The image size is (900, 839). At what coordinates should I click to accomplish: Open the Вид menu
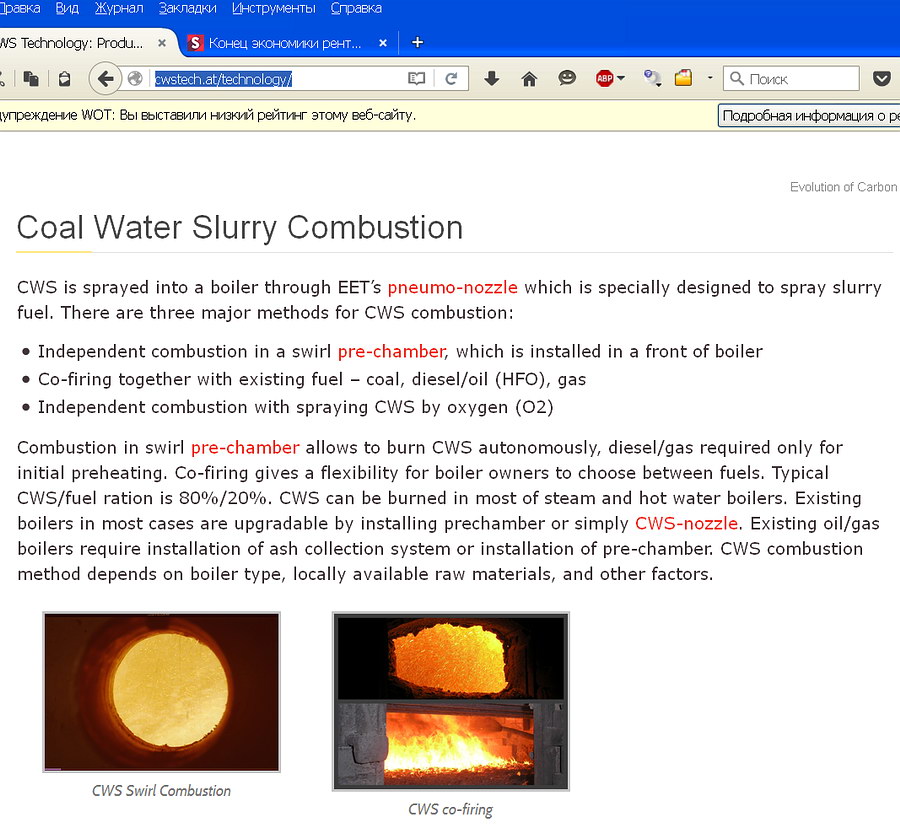pos(67,8)
